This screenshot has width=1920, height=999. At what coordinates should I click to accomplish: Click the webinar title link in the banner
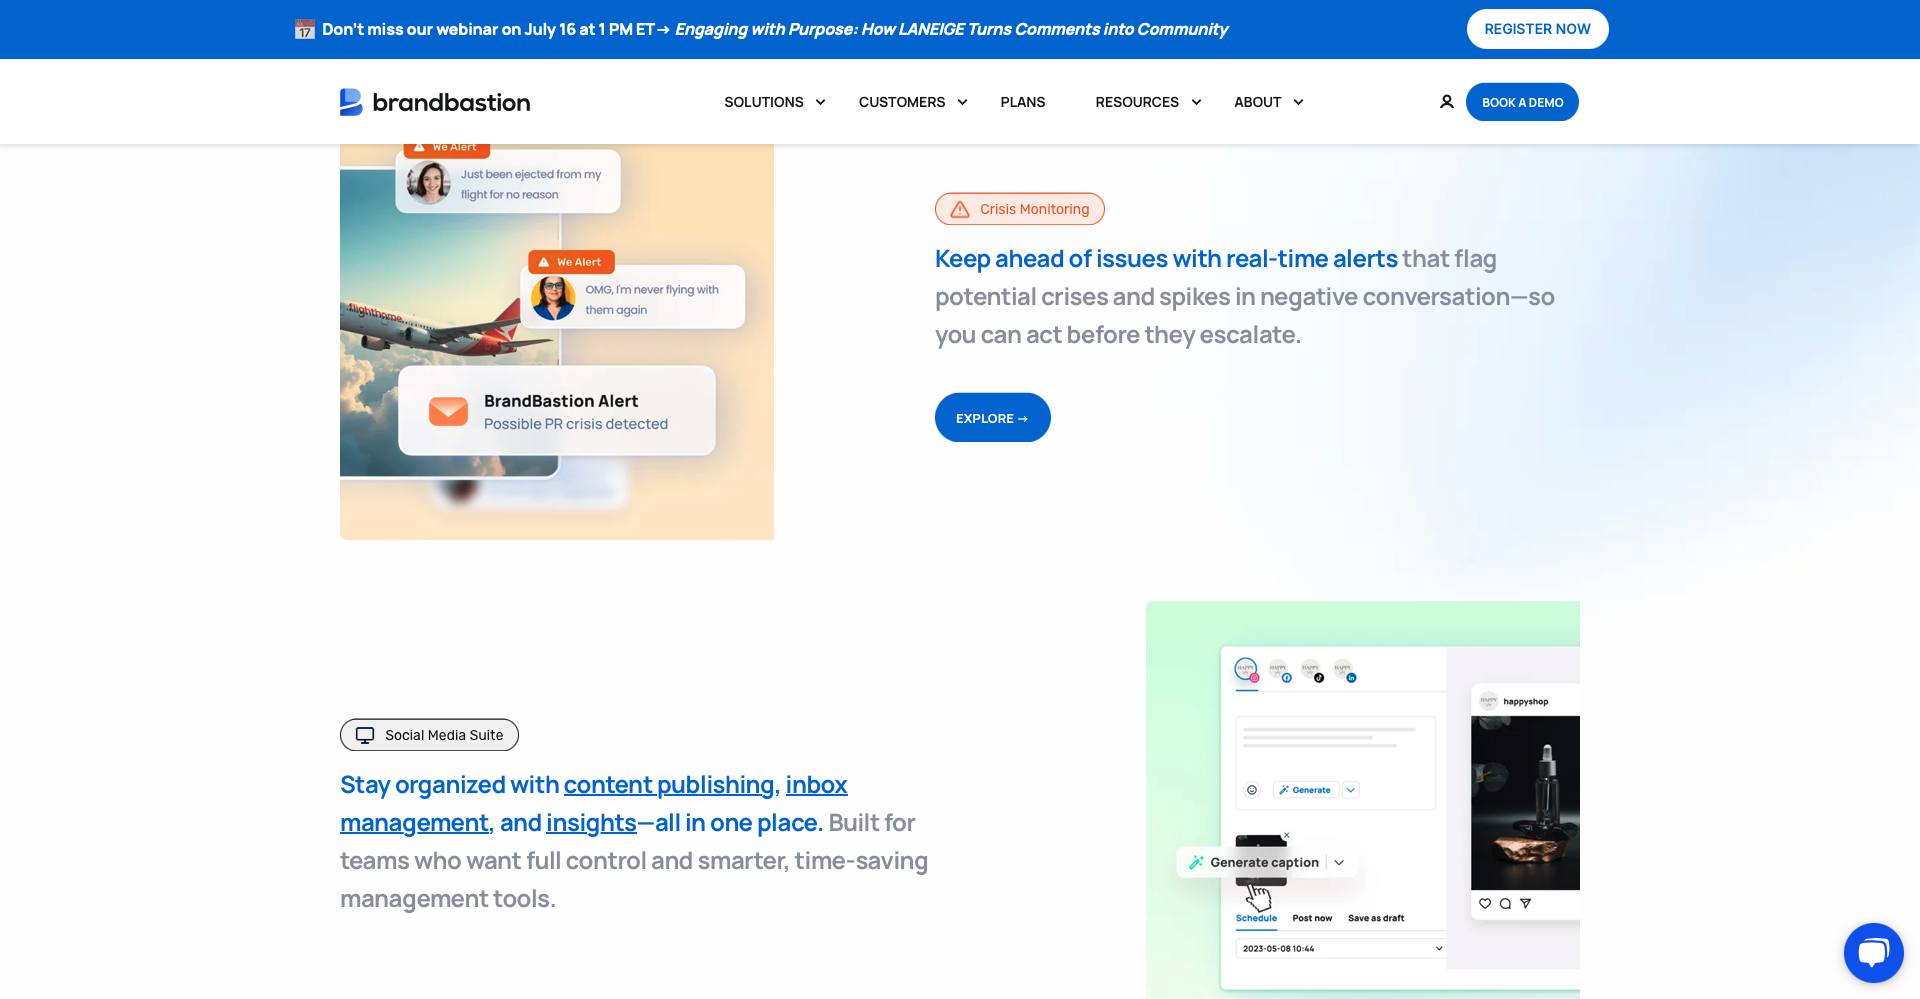point(951,29)
